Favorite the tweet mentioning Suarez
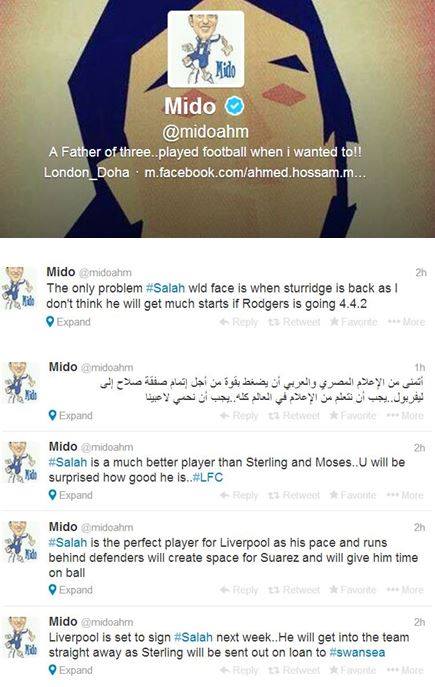 pos(353,590)
